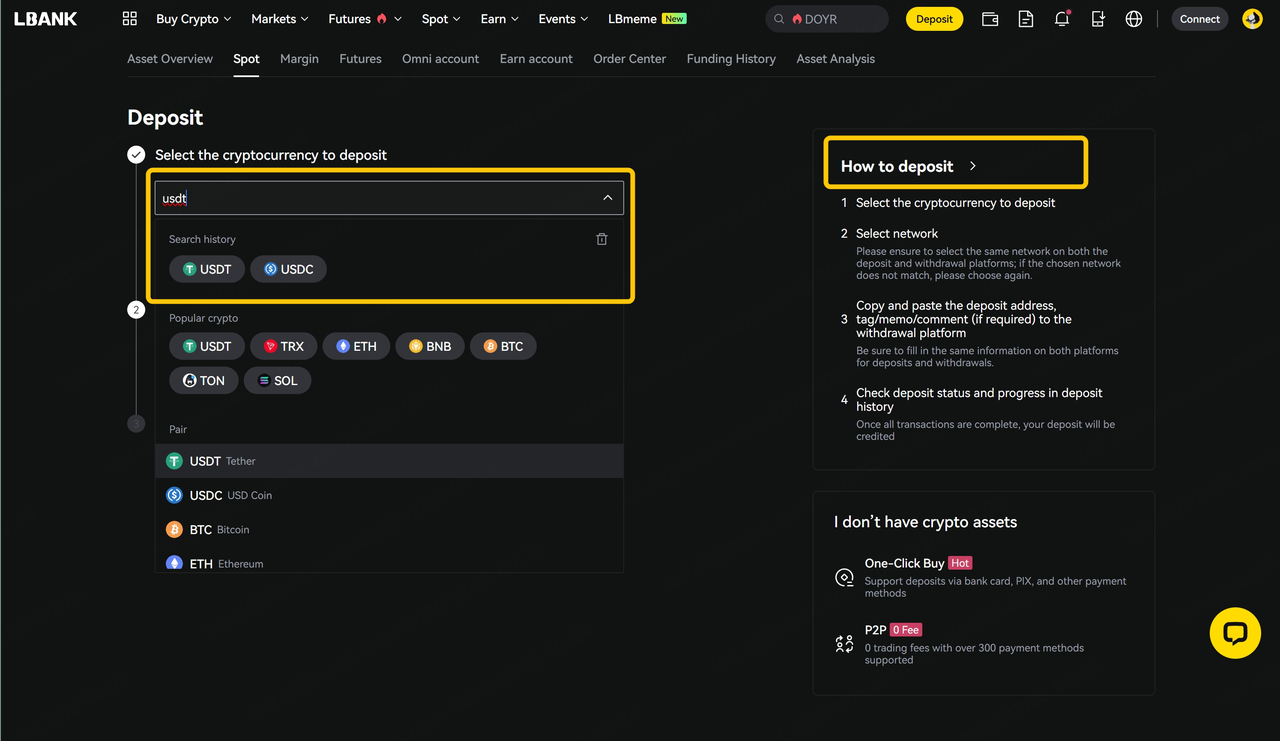Image resolution: width=1280 pixels, height=741 pixels.
Task: Open the How to deposit link
Action: pos(908,167)
